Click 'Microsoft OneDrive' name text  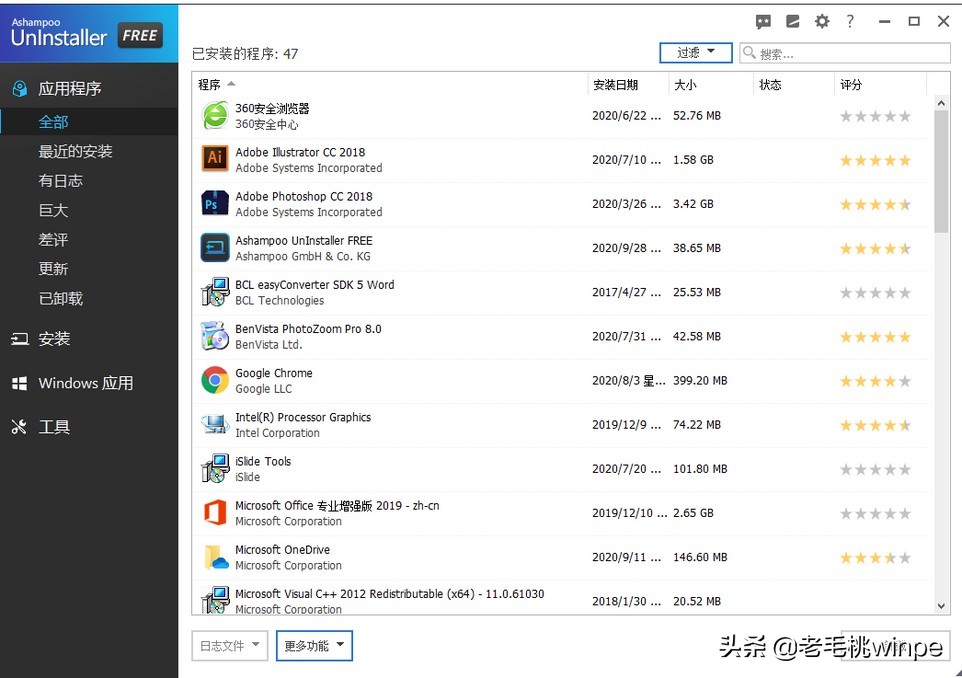[x=282, y=550]
